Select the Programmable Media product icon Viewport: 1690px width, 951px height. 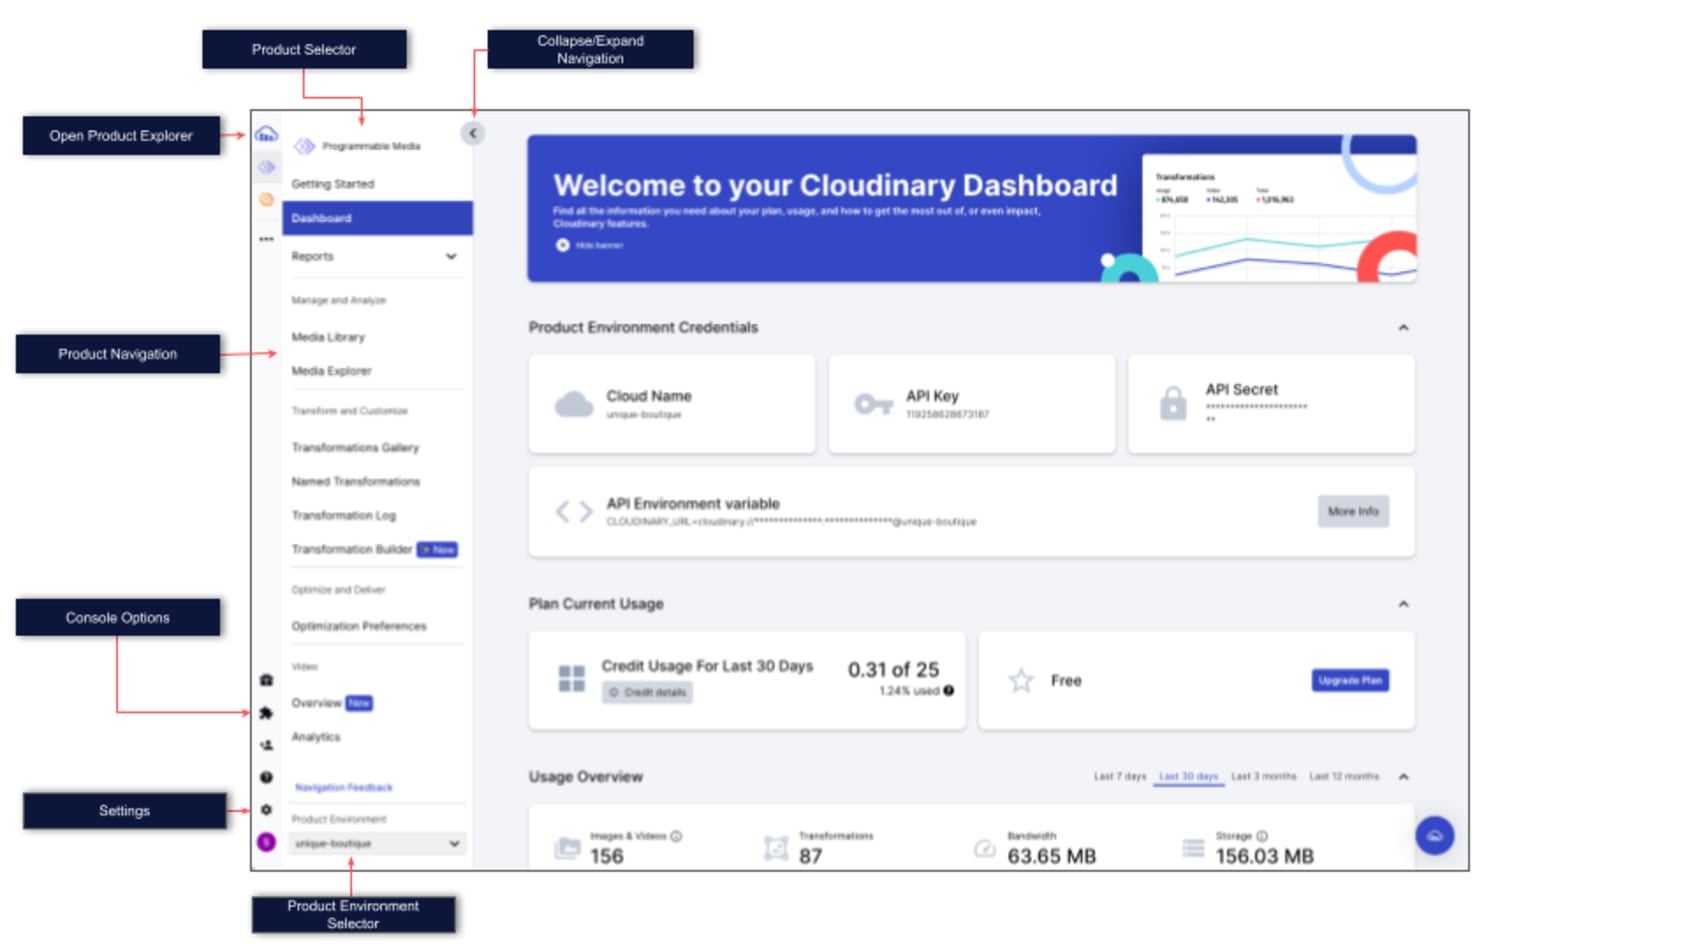[x=265, y=167]
